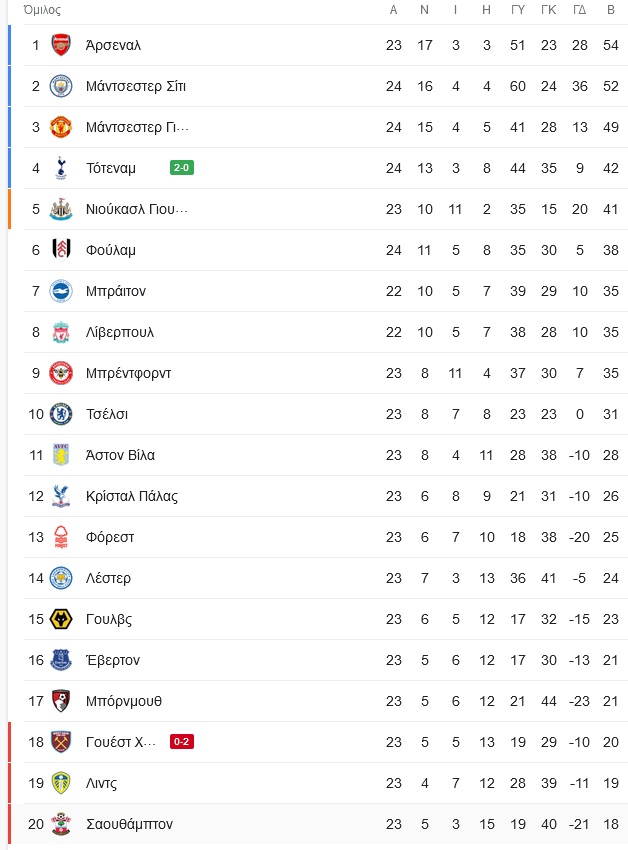Open the Άστον Βίλα team link
Viewport: 628px width, 850px height.
pos(120,455)
